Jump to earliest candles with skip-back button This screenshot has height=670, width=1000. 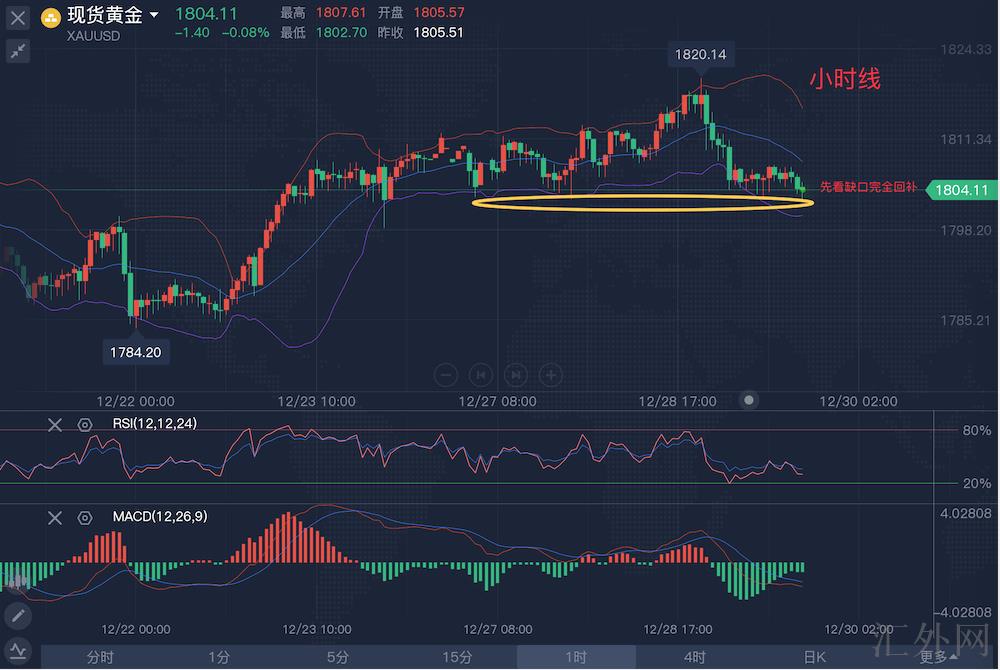(x=481, y=375)
